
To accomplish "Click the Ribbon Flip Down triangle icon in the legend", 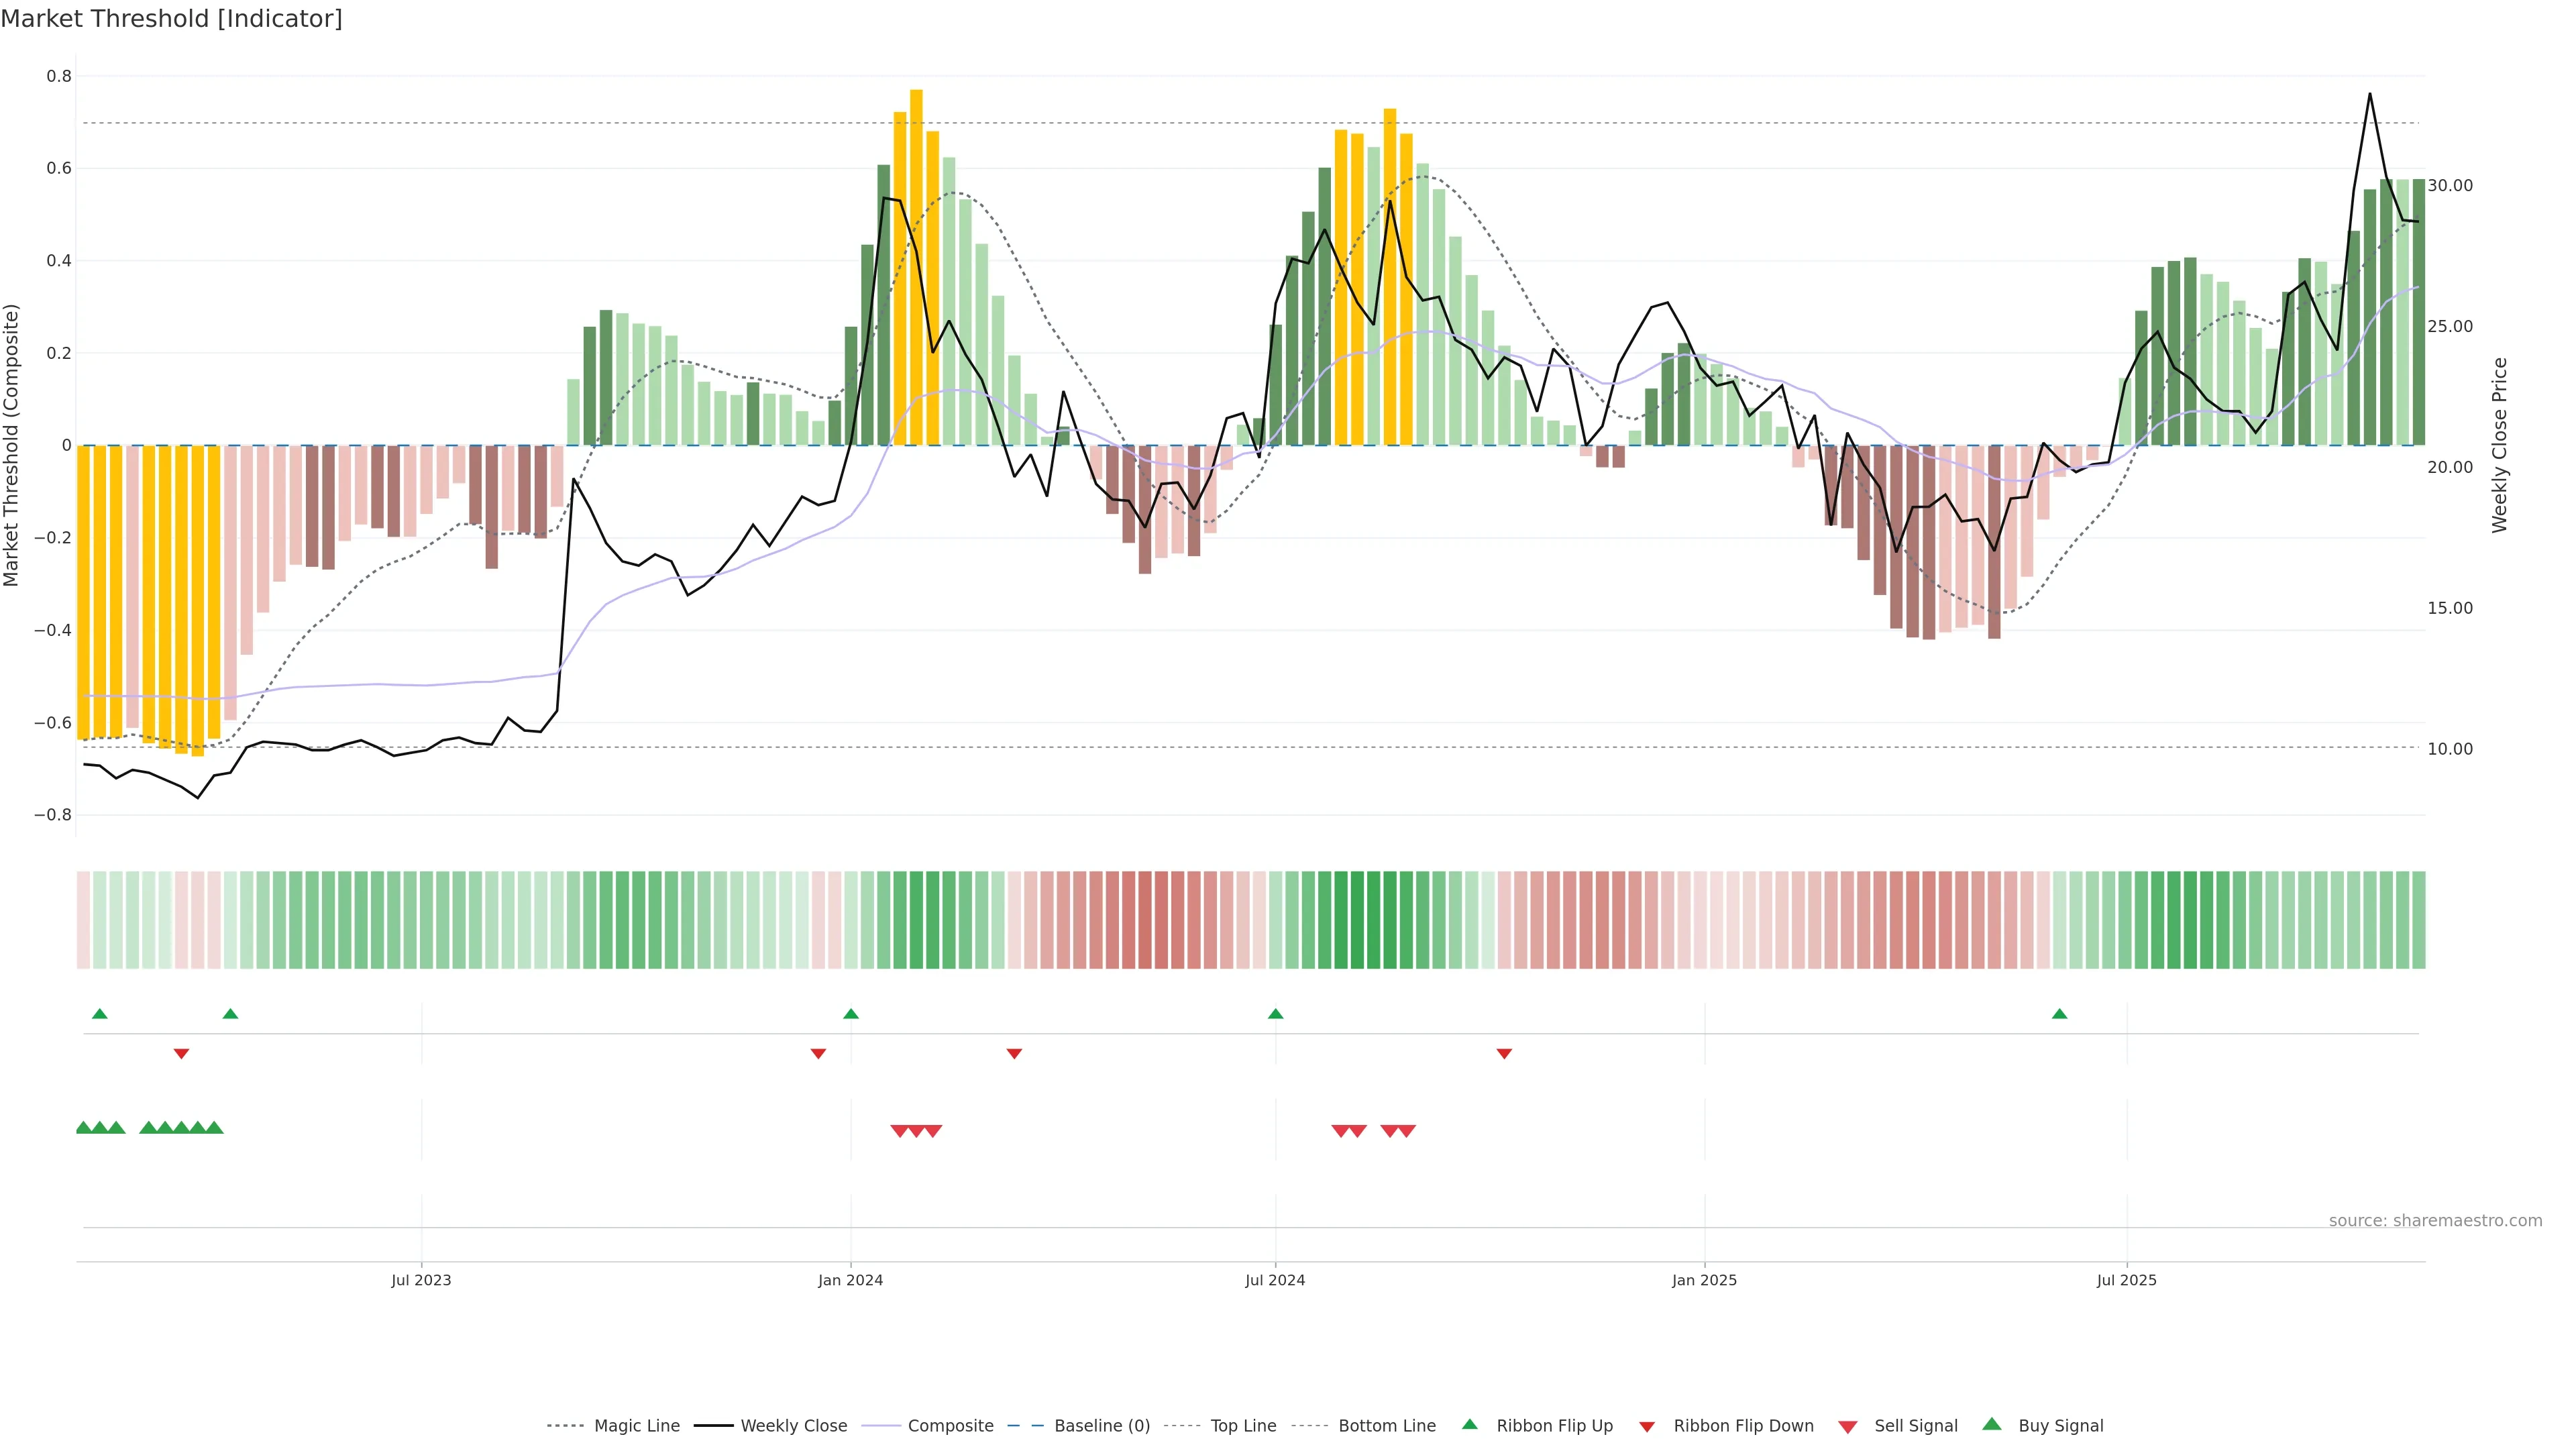I will tap(1647, 1427).
